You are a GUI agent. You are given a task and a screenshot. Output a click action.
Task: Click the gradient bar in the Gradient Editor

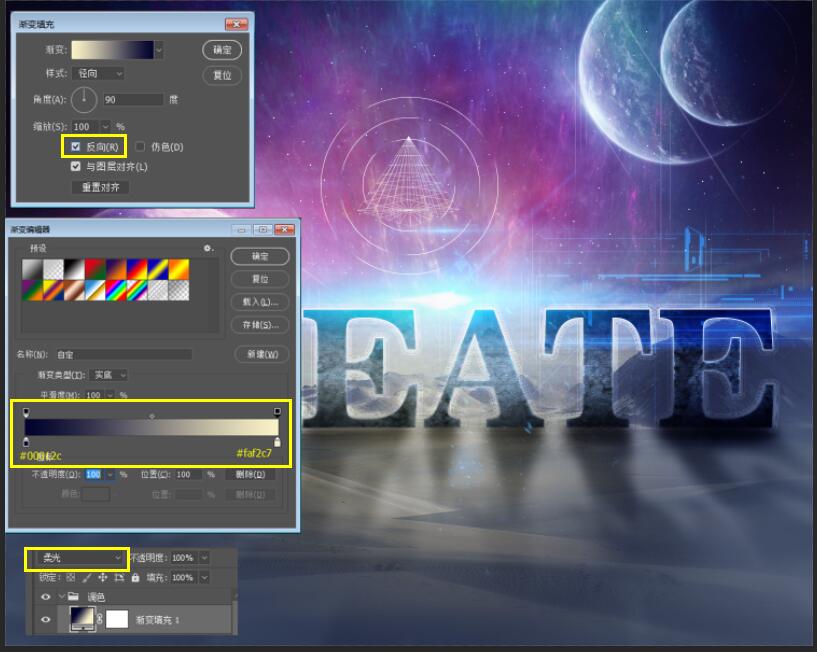[152, 427]
